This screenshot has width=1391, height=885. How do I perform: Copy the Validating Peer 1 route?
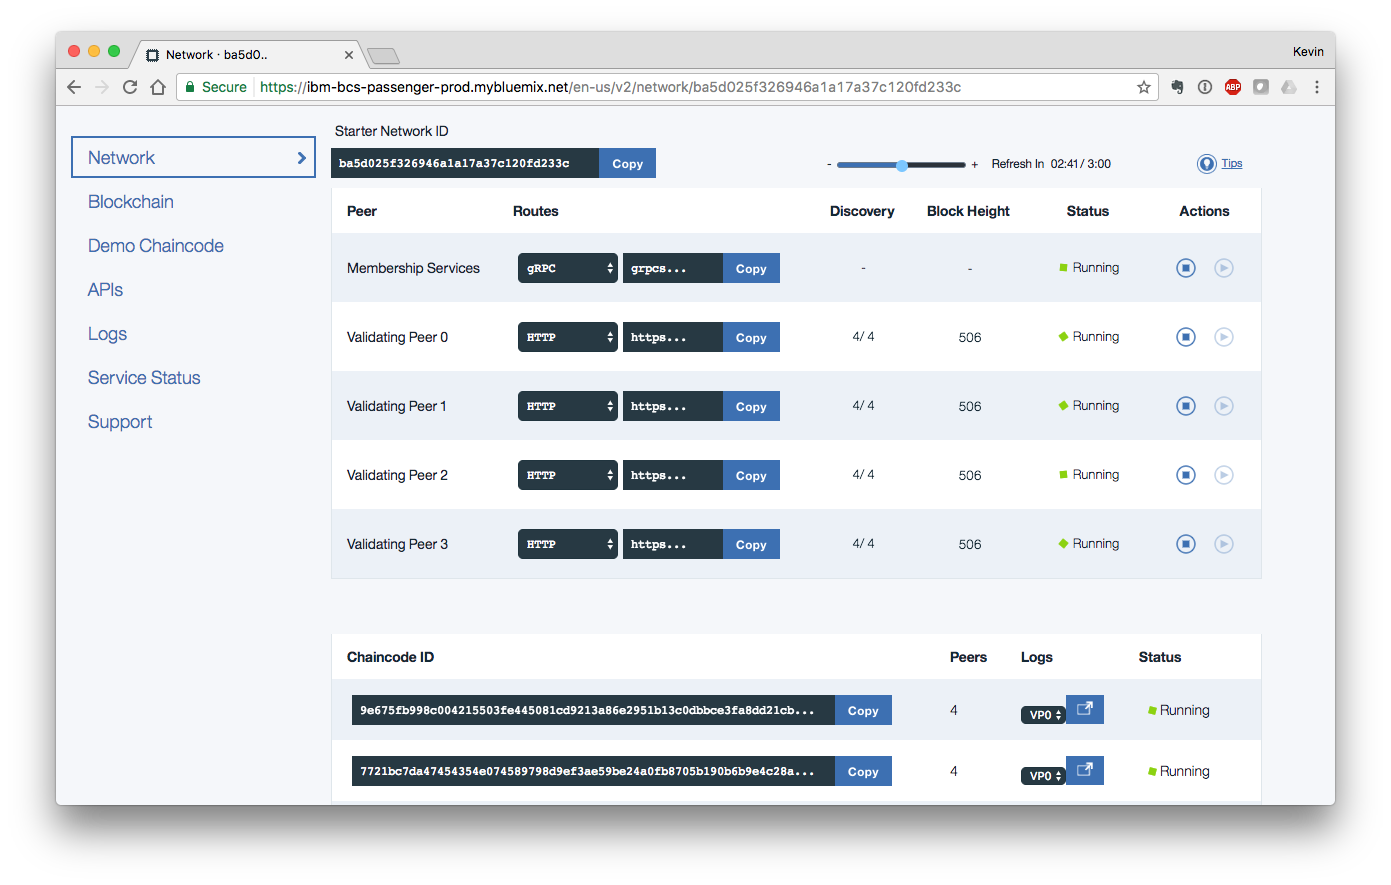(x=751, y=406)
